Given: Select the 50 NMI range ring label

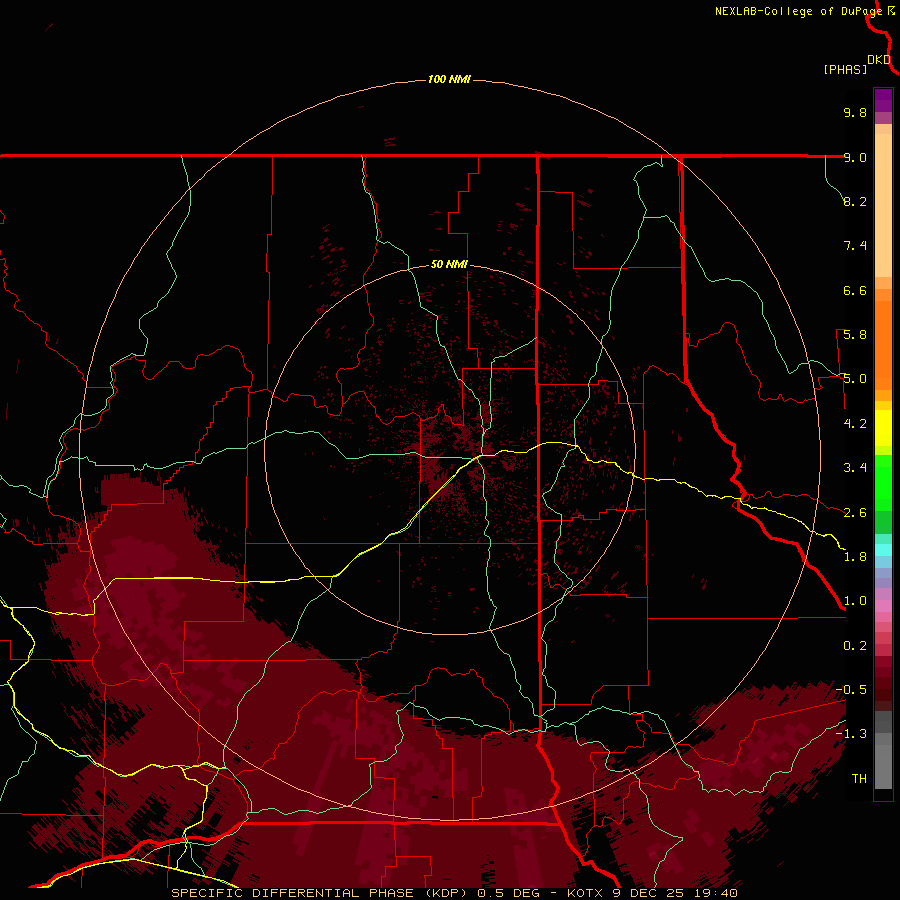Looking at the screenshot, I should tap(449, 264).
